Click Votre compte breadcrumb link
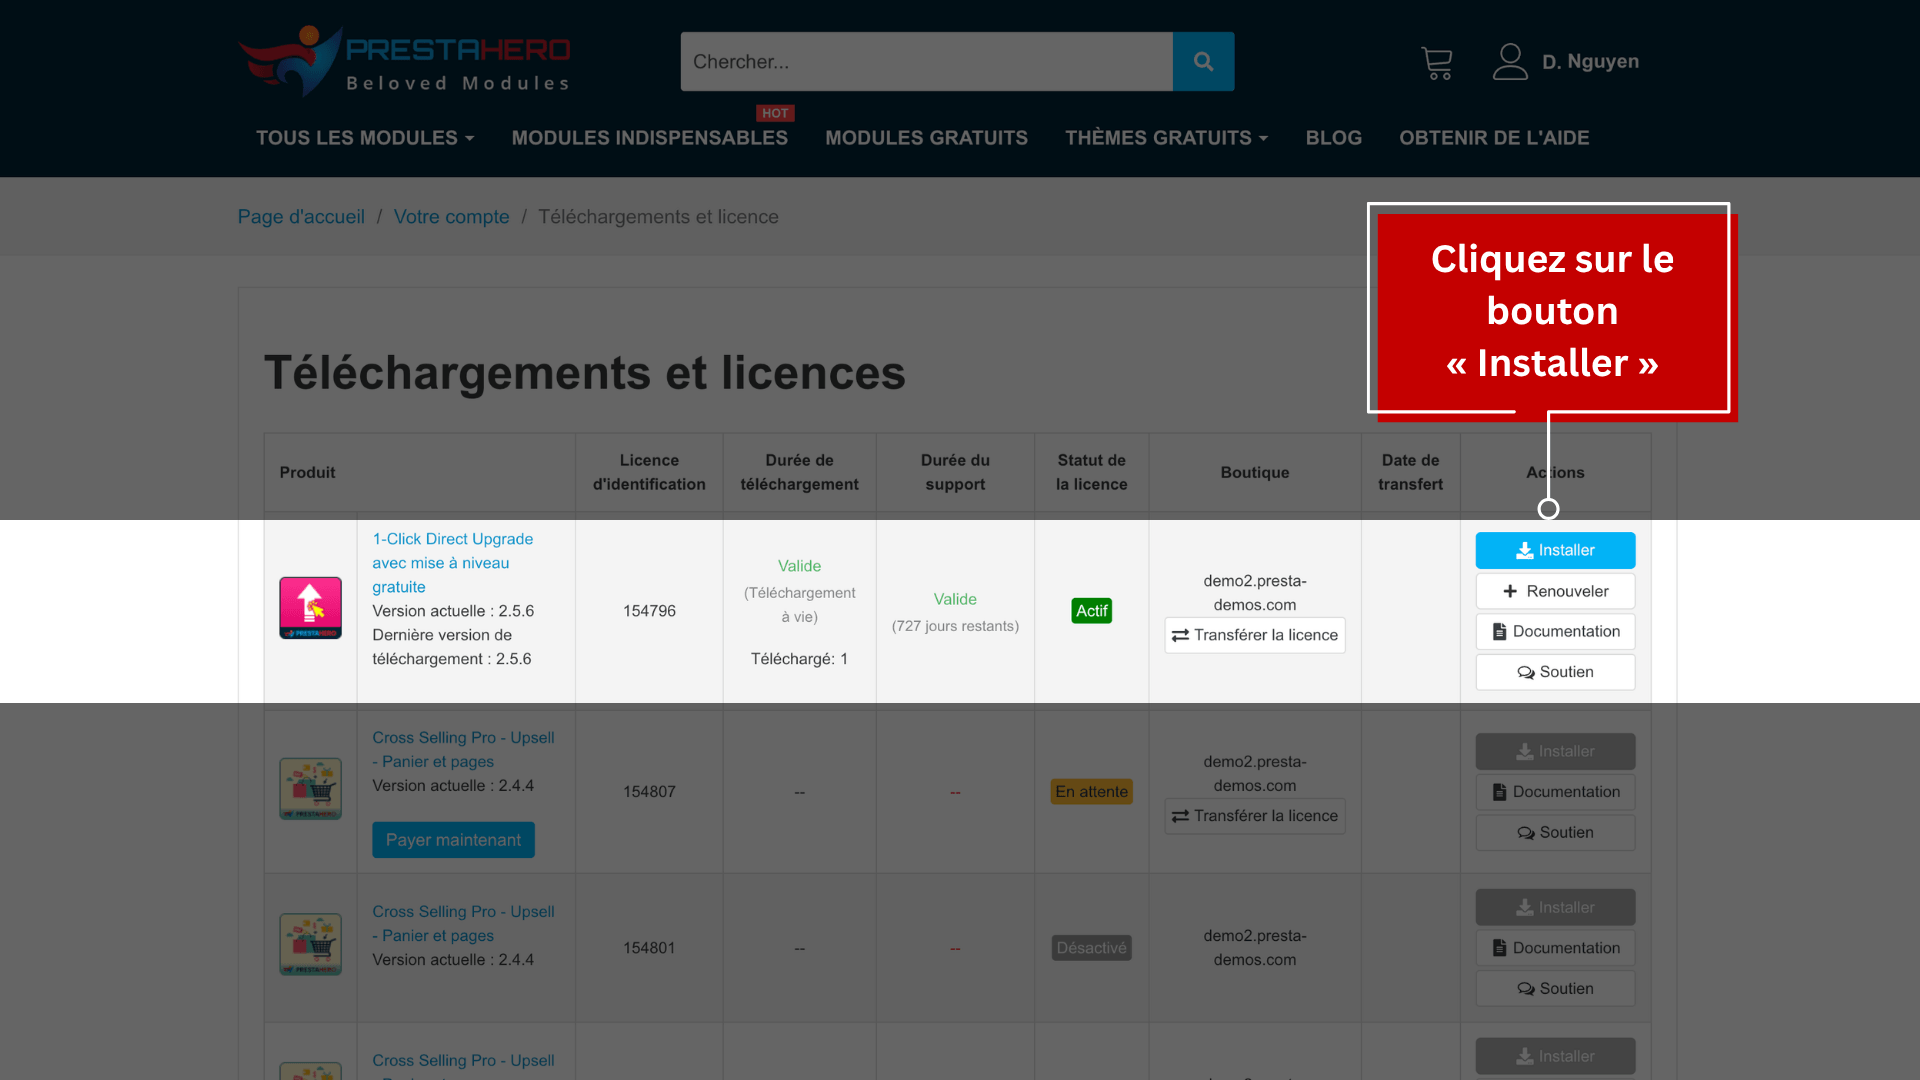This screenshot has height=1080, width=1920. [x=451, y=217]
